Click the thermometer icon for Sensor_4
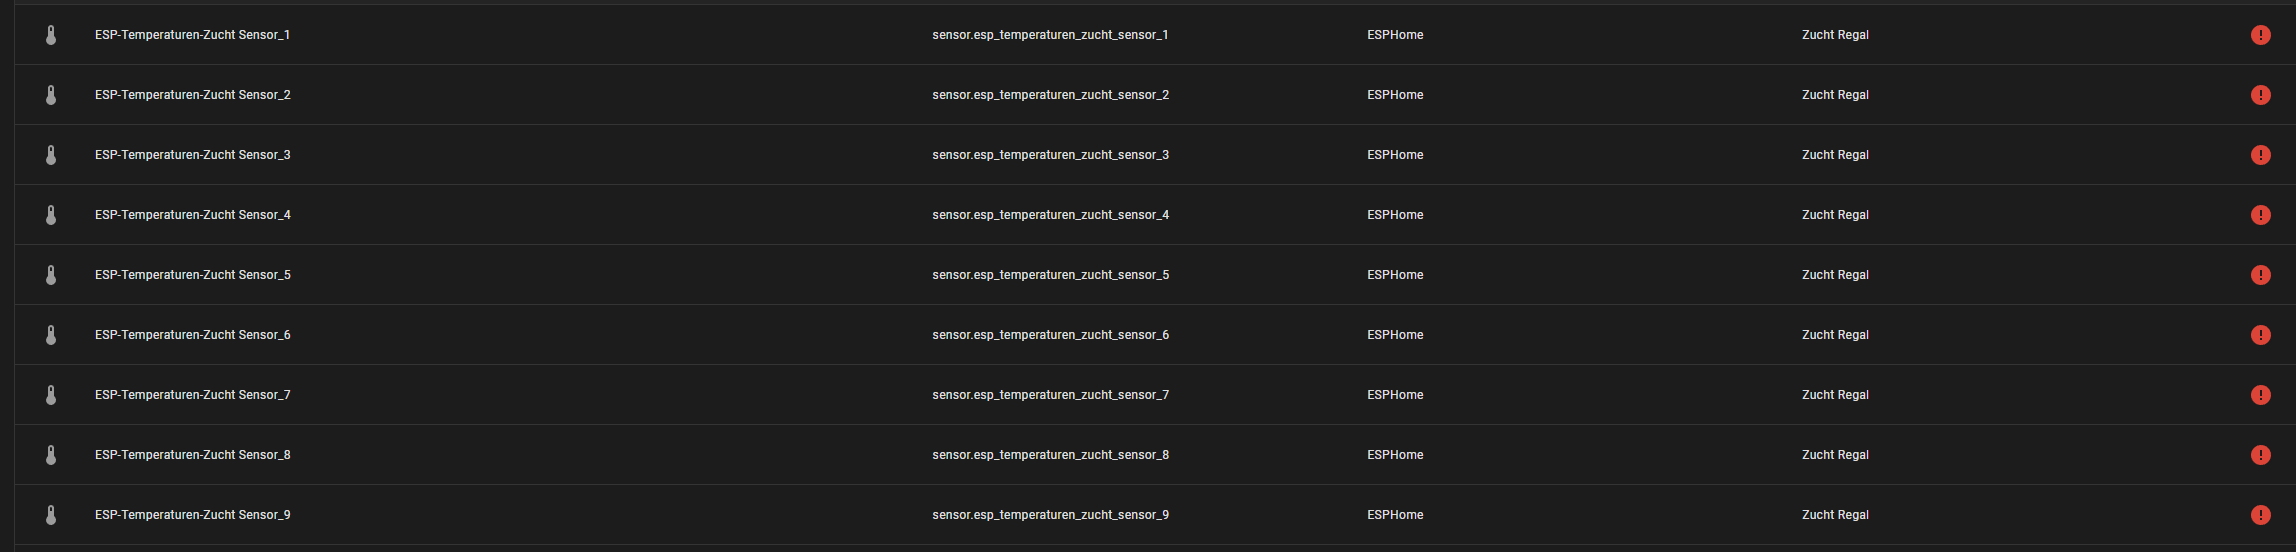2296x552 pixels. coord(51,215)
